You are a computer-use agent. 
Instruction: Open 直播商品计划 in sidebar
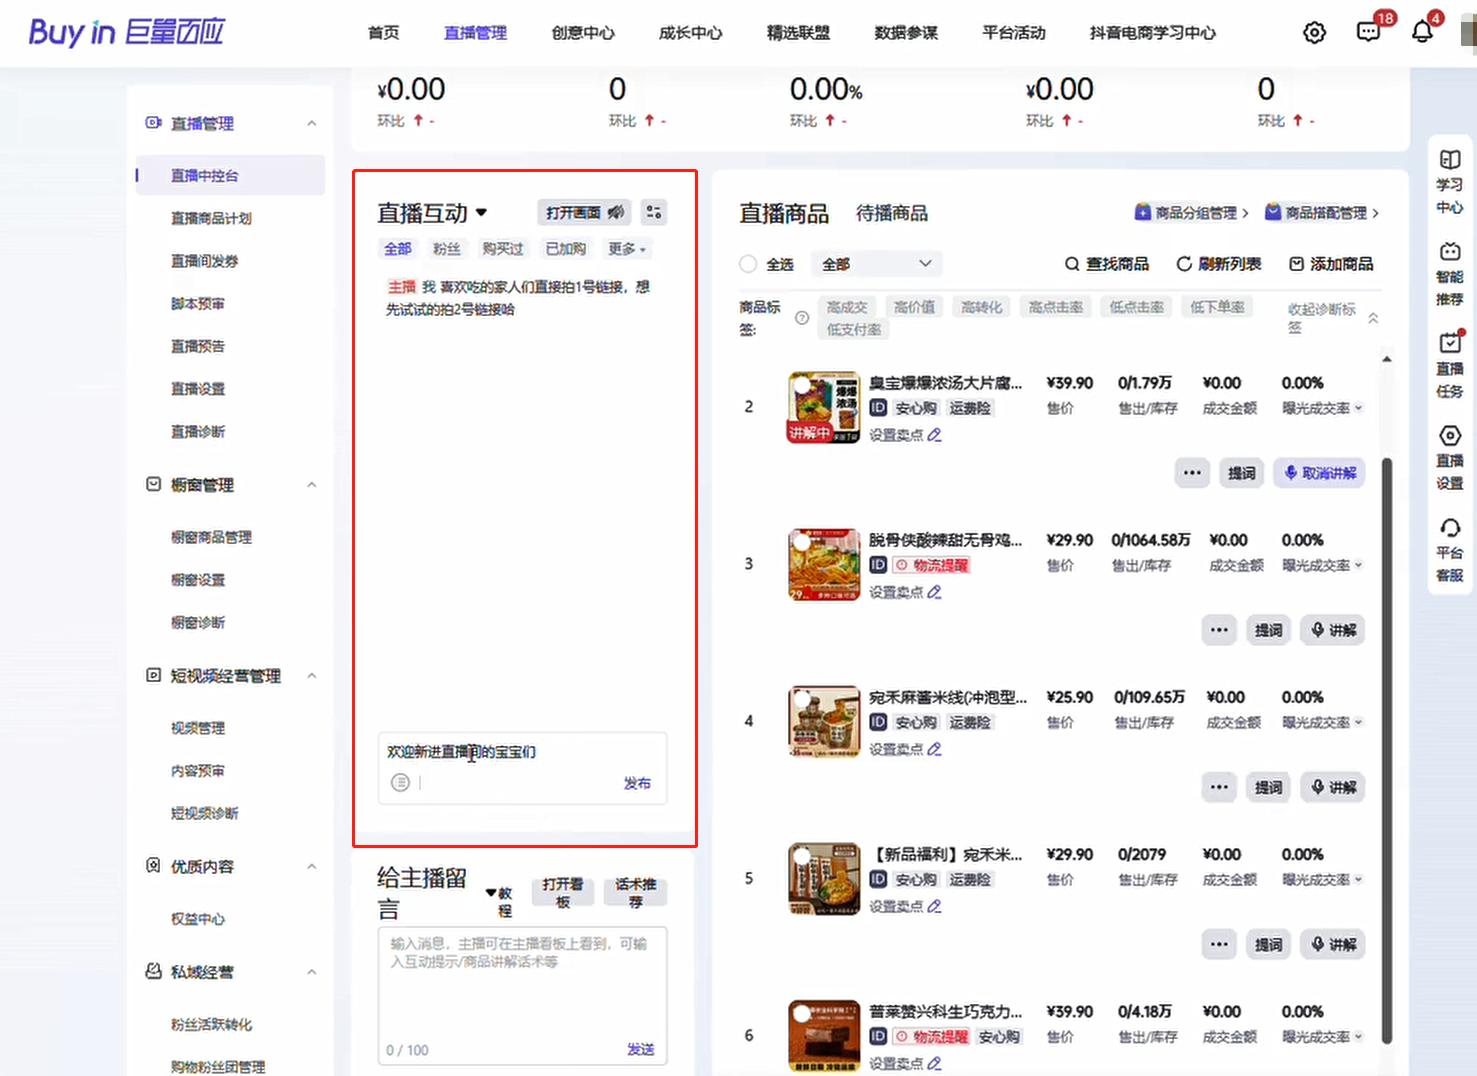211,218
